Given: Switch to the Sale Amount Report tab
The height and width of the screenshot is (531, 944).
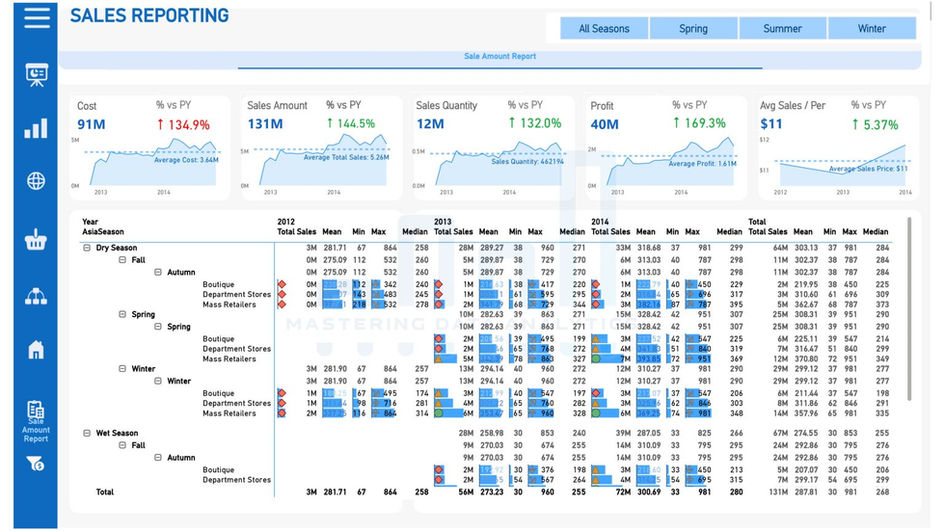Looking at the screenshot, I should pos(500,56).
